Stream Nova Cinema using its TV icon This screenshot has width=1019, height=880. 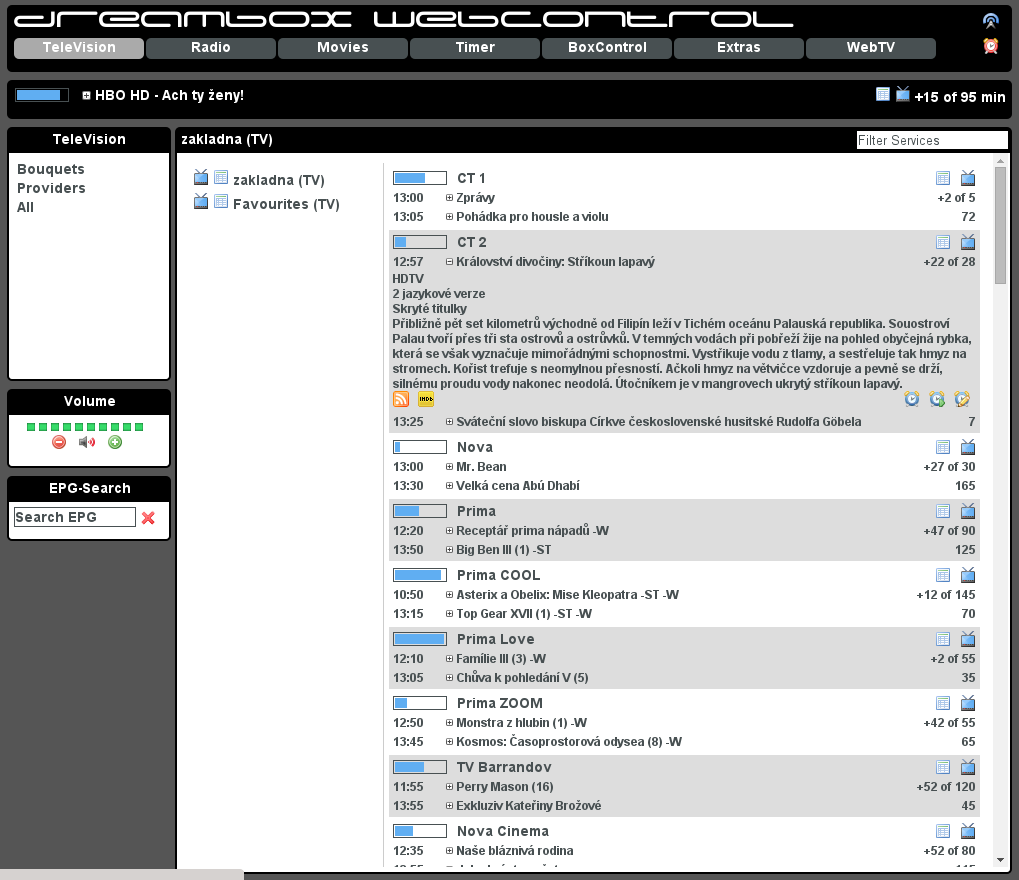tap(968, 831)
